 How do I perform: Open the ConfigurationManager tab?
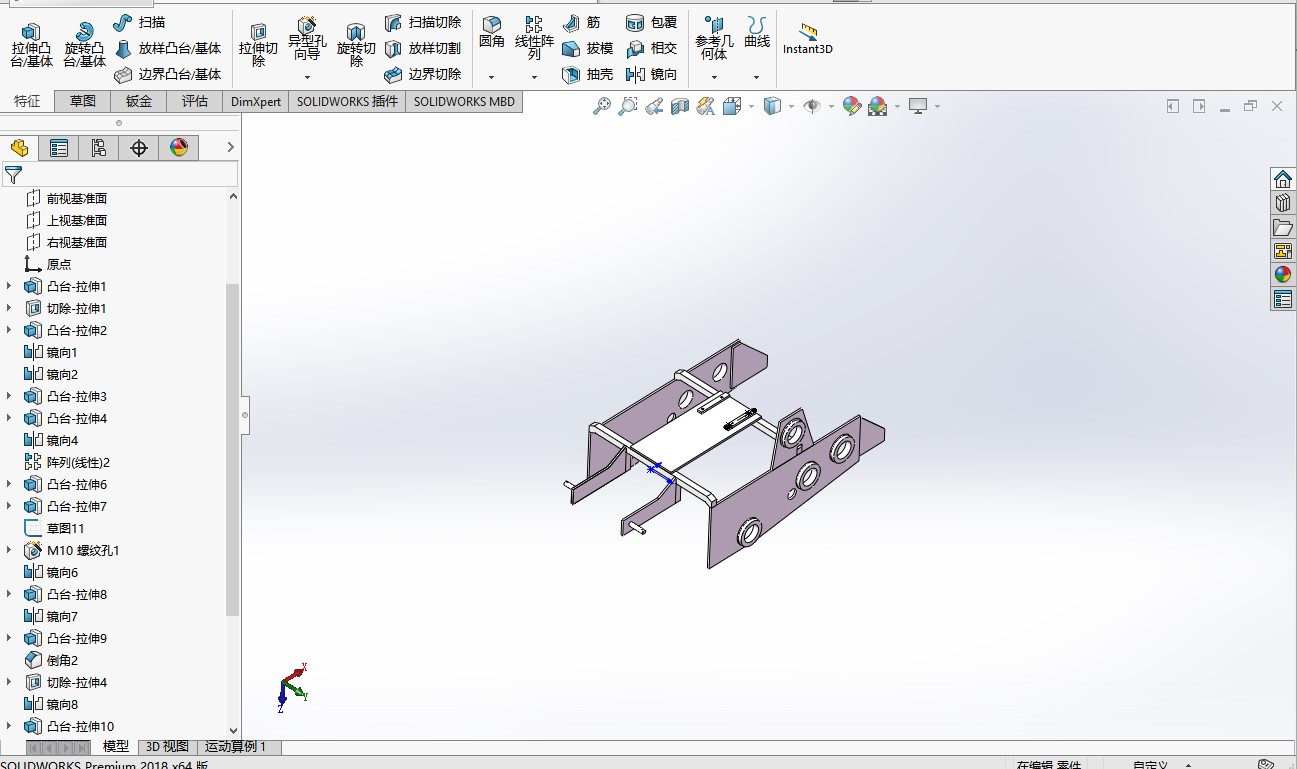pyautogui.click(x=98, y=148)
